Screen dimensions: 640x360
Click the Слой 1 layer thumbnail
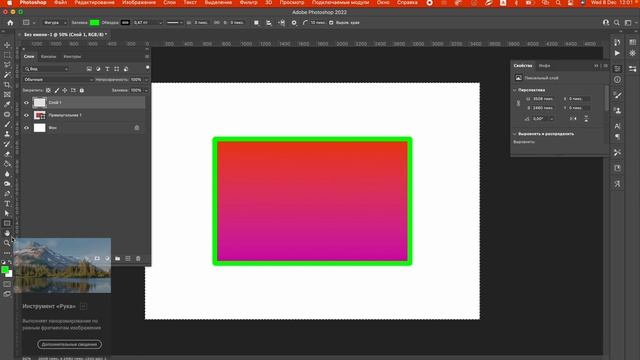click(x=40, y=103)
